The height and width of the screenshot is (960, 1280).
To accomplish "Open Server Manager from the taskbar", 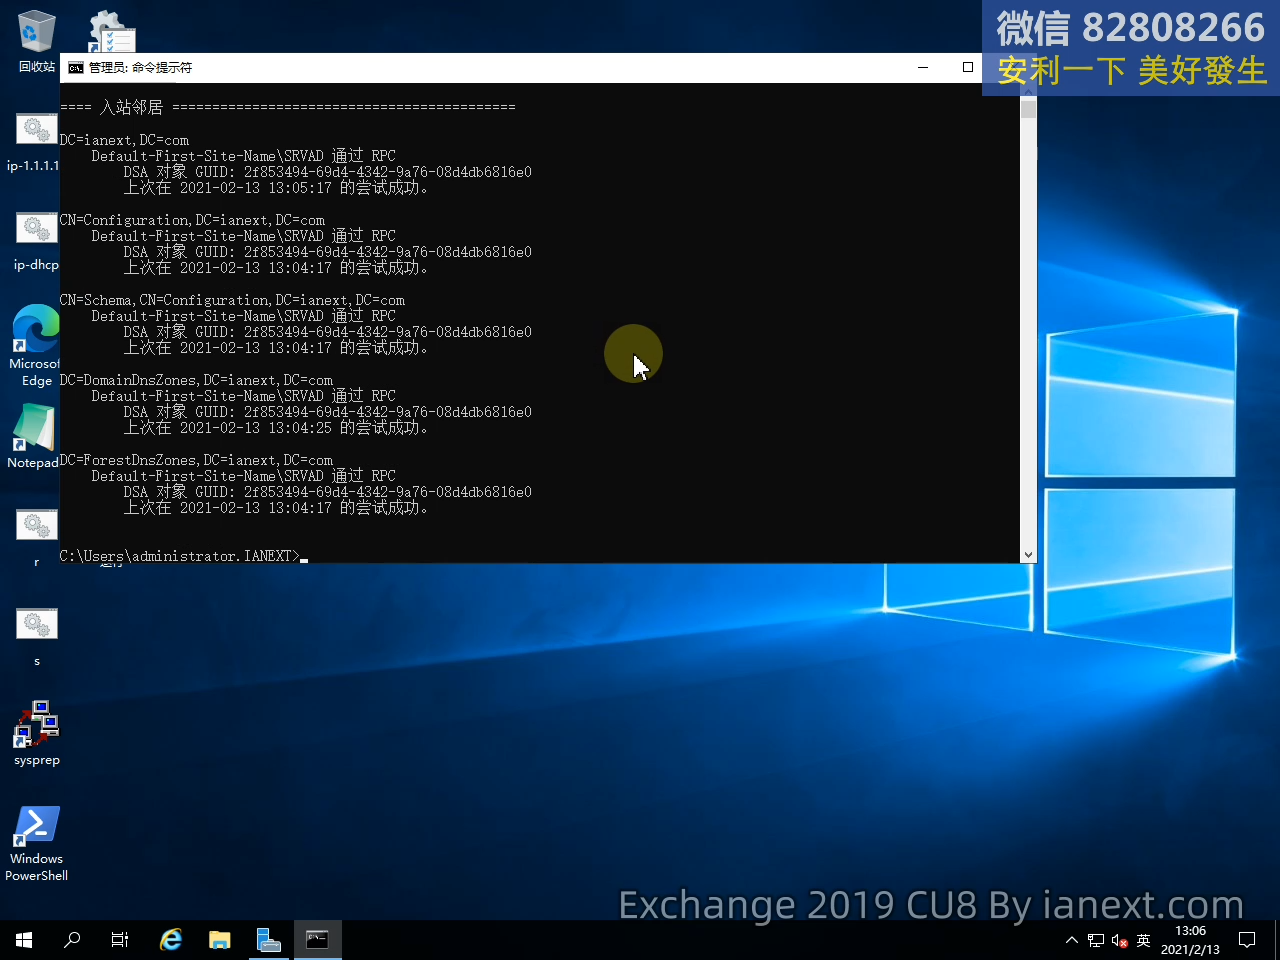I will (x=268, y=940).
